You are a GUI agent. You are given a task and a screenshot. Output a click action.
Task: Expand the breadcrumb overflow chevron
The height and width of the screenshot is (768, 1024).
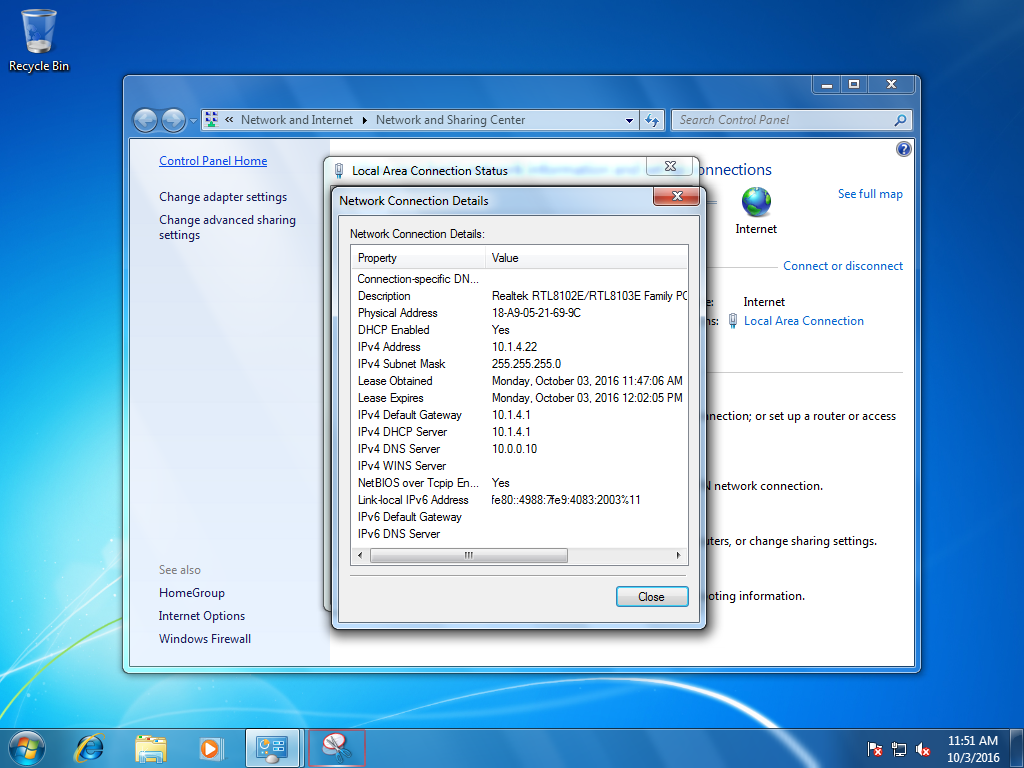click(229, 120)
